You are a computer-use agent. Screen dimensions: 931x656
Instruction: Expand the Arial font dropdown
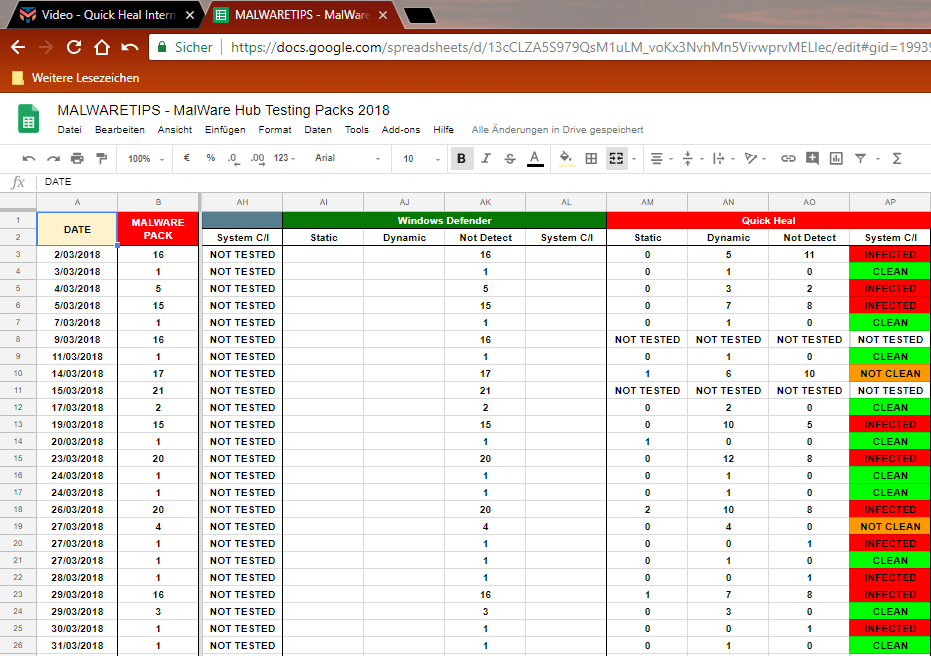(347, 158)
